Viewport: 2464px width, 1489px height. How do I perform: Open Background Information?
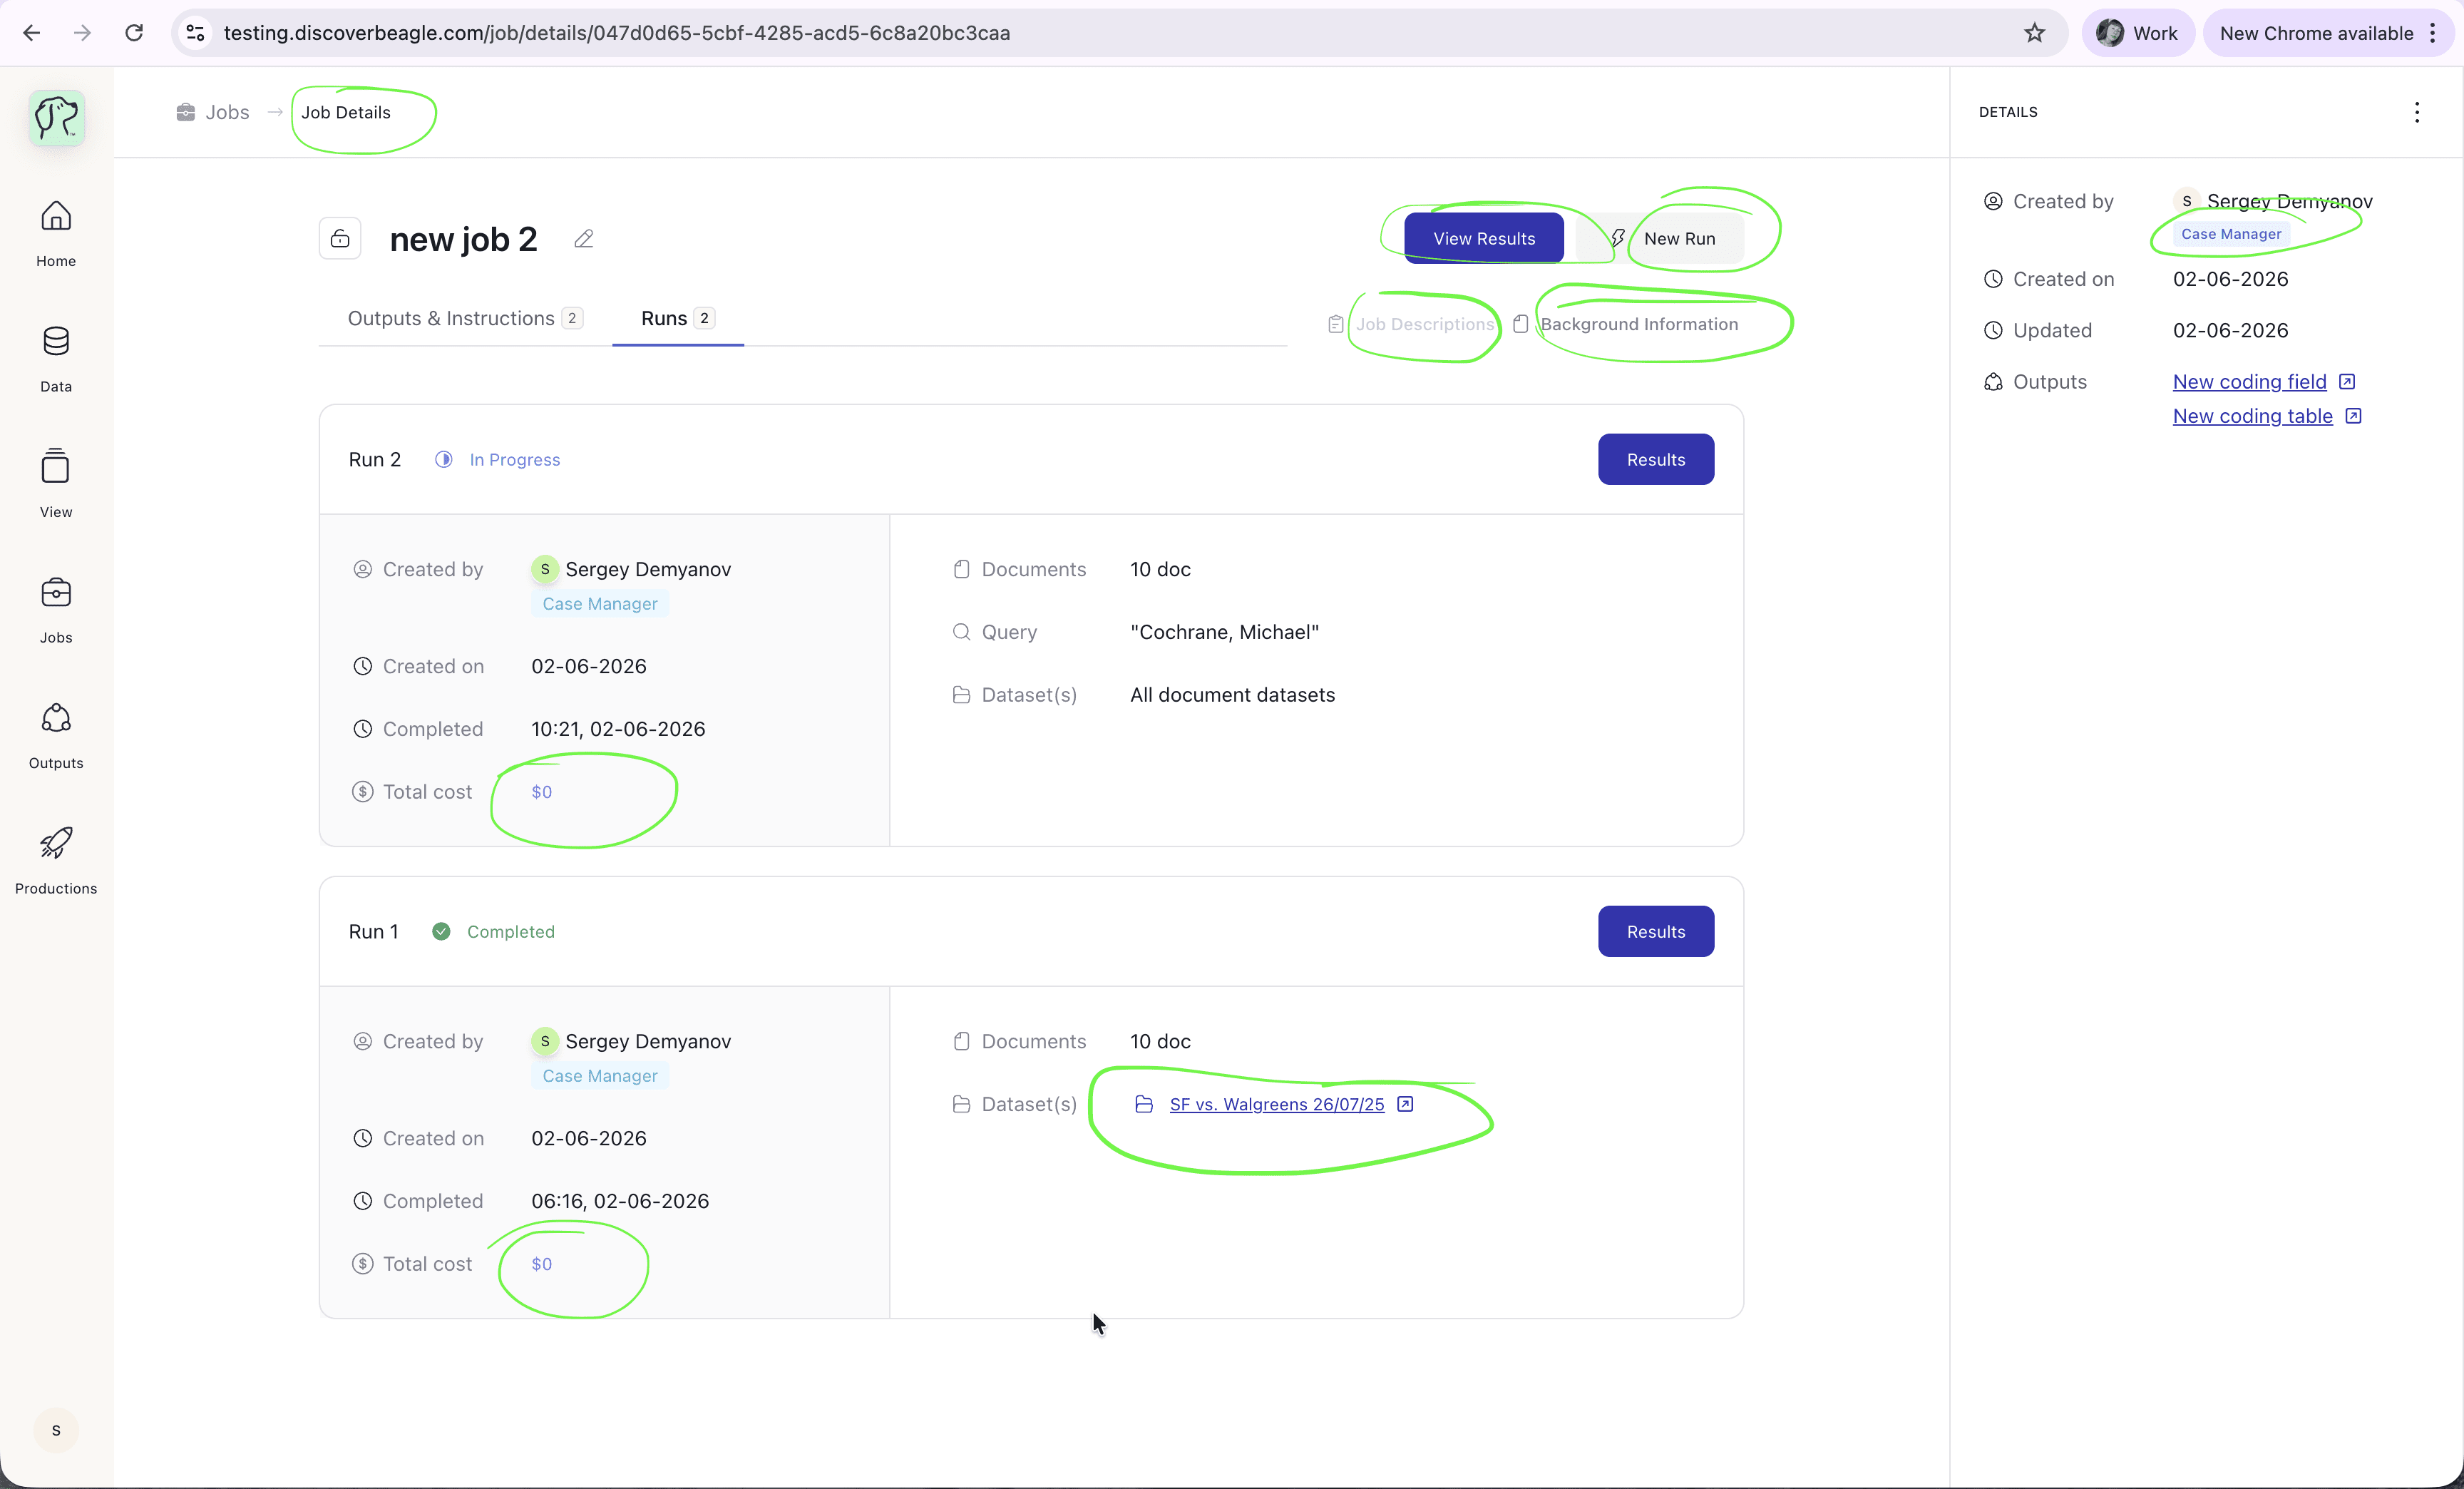(1638, 324)
